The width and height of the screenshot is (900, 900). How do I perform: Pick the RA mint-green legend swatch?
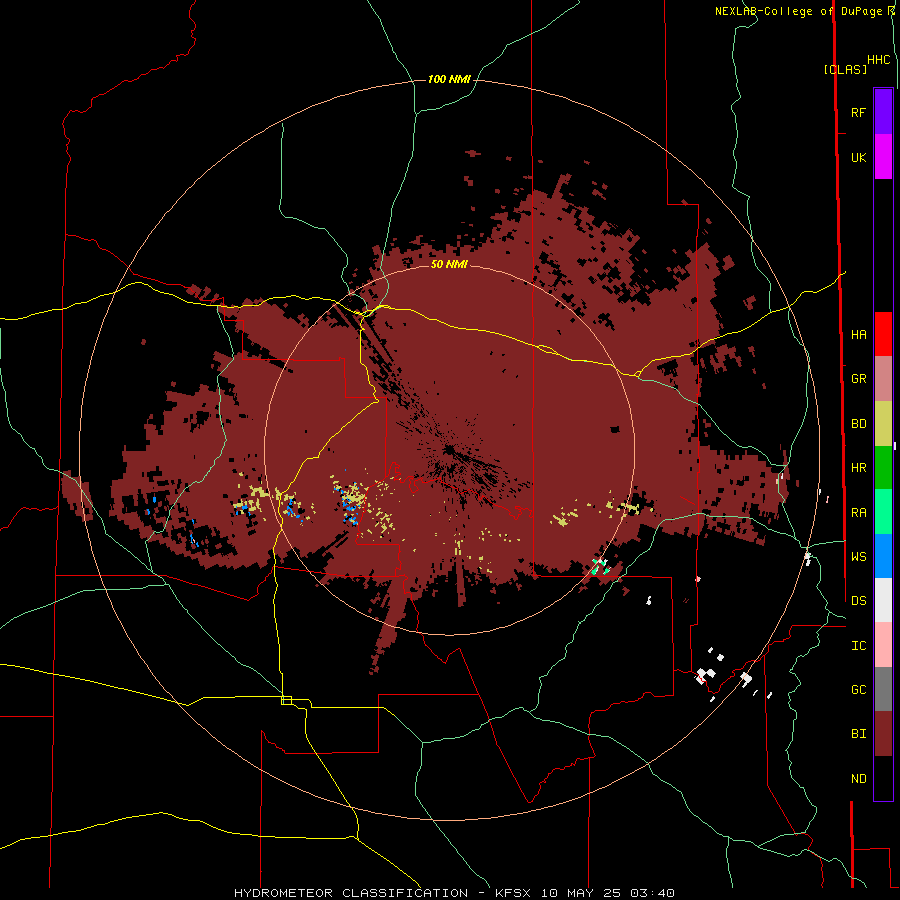tap(883, 512)
